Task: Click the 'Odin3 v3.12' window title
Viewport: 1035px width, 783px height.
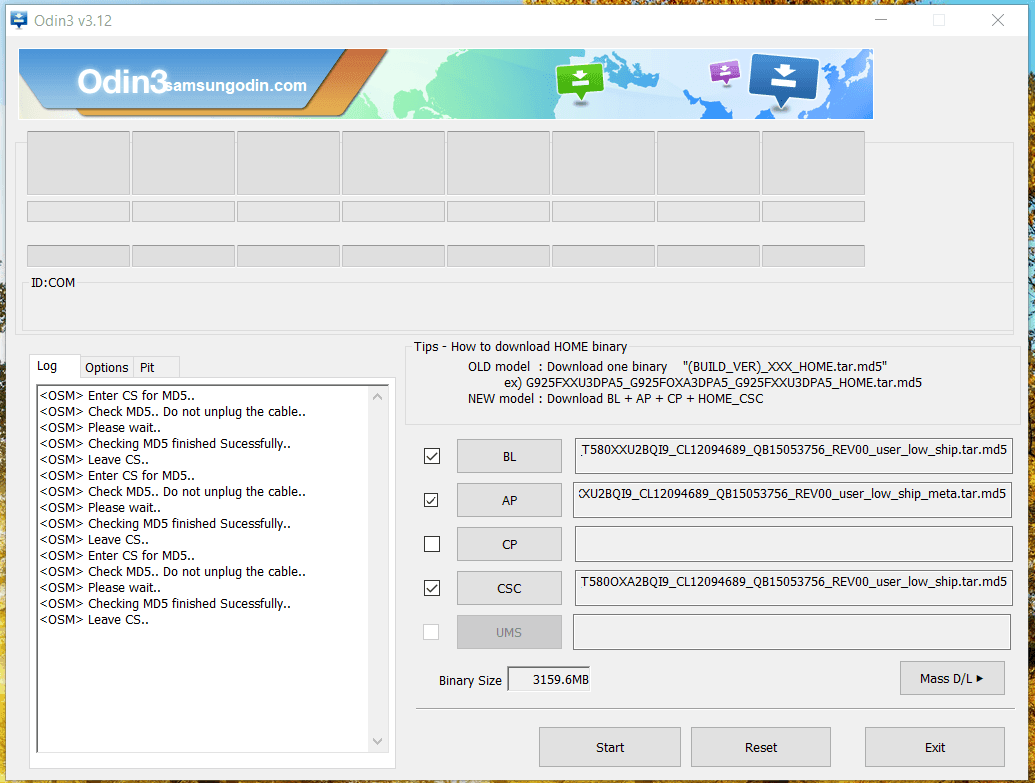Action: point(73,20)
